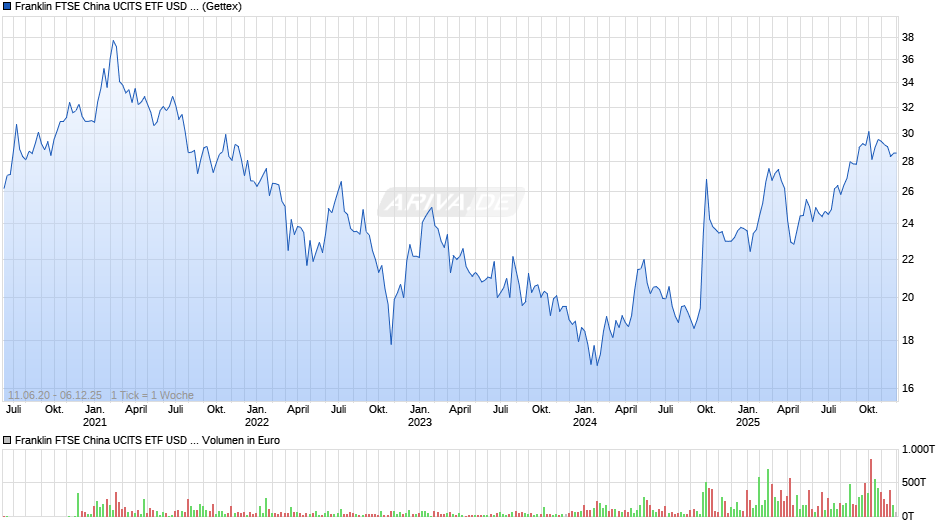Viewport: 940px width, 526px height.
Task: Click the price axis value 18
Action: click(x=908, y=341)
